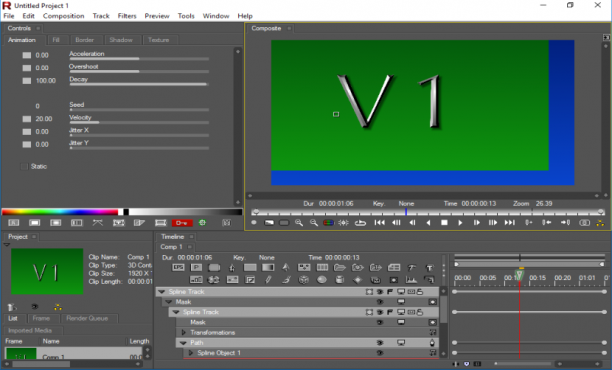Toggle the RGB channels icon
612x370 pixels.
click(328, 222)
